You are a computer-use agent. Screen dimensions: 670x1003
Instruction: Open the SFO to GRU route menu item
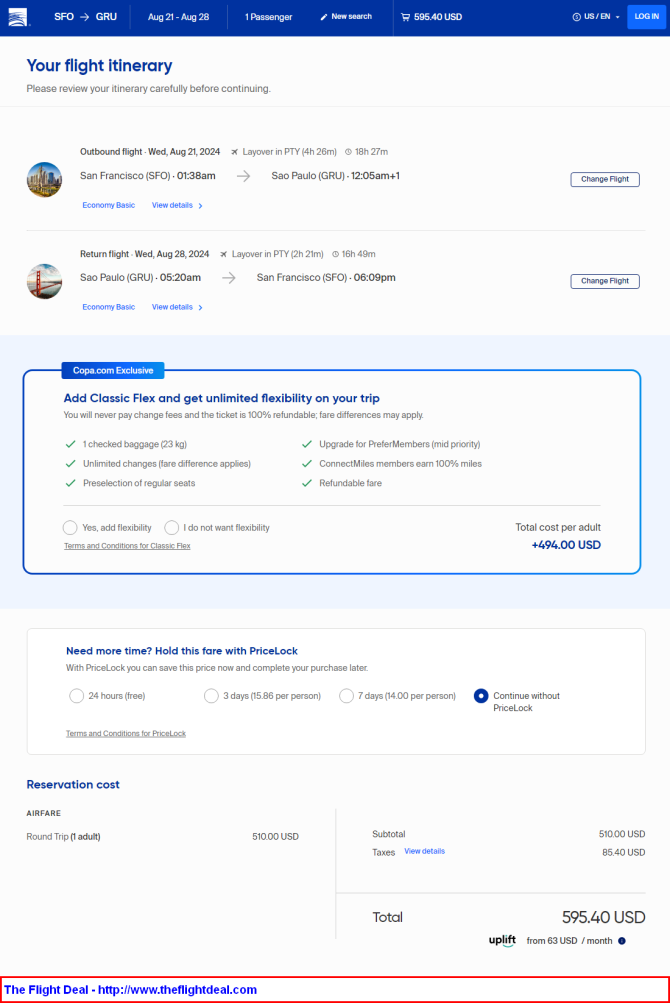coord(86,17)
